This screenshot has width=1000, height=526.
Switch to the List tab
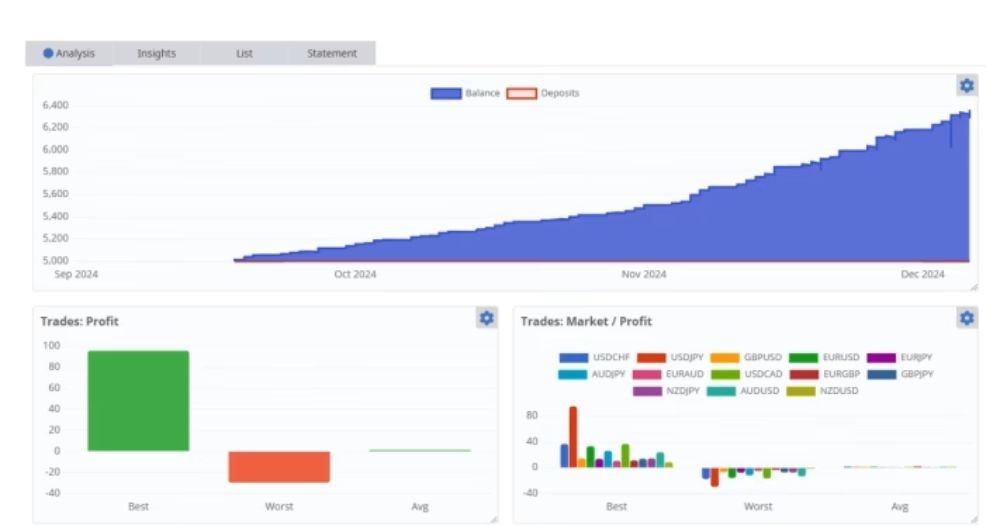244,53
